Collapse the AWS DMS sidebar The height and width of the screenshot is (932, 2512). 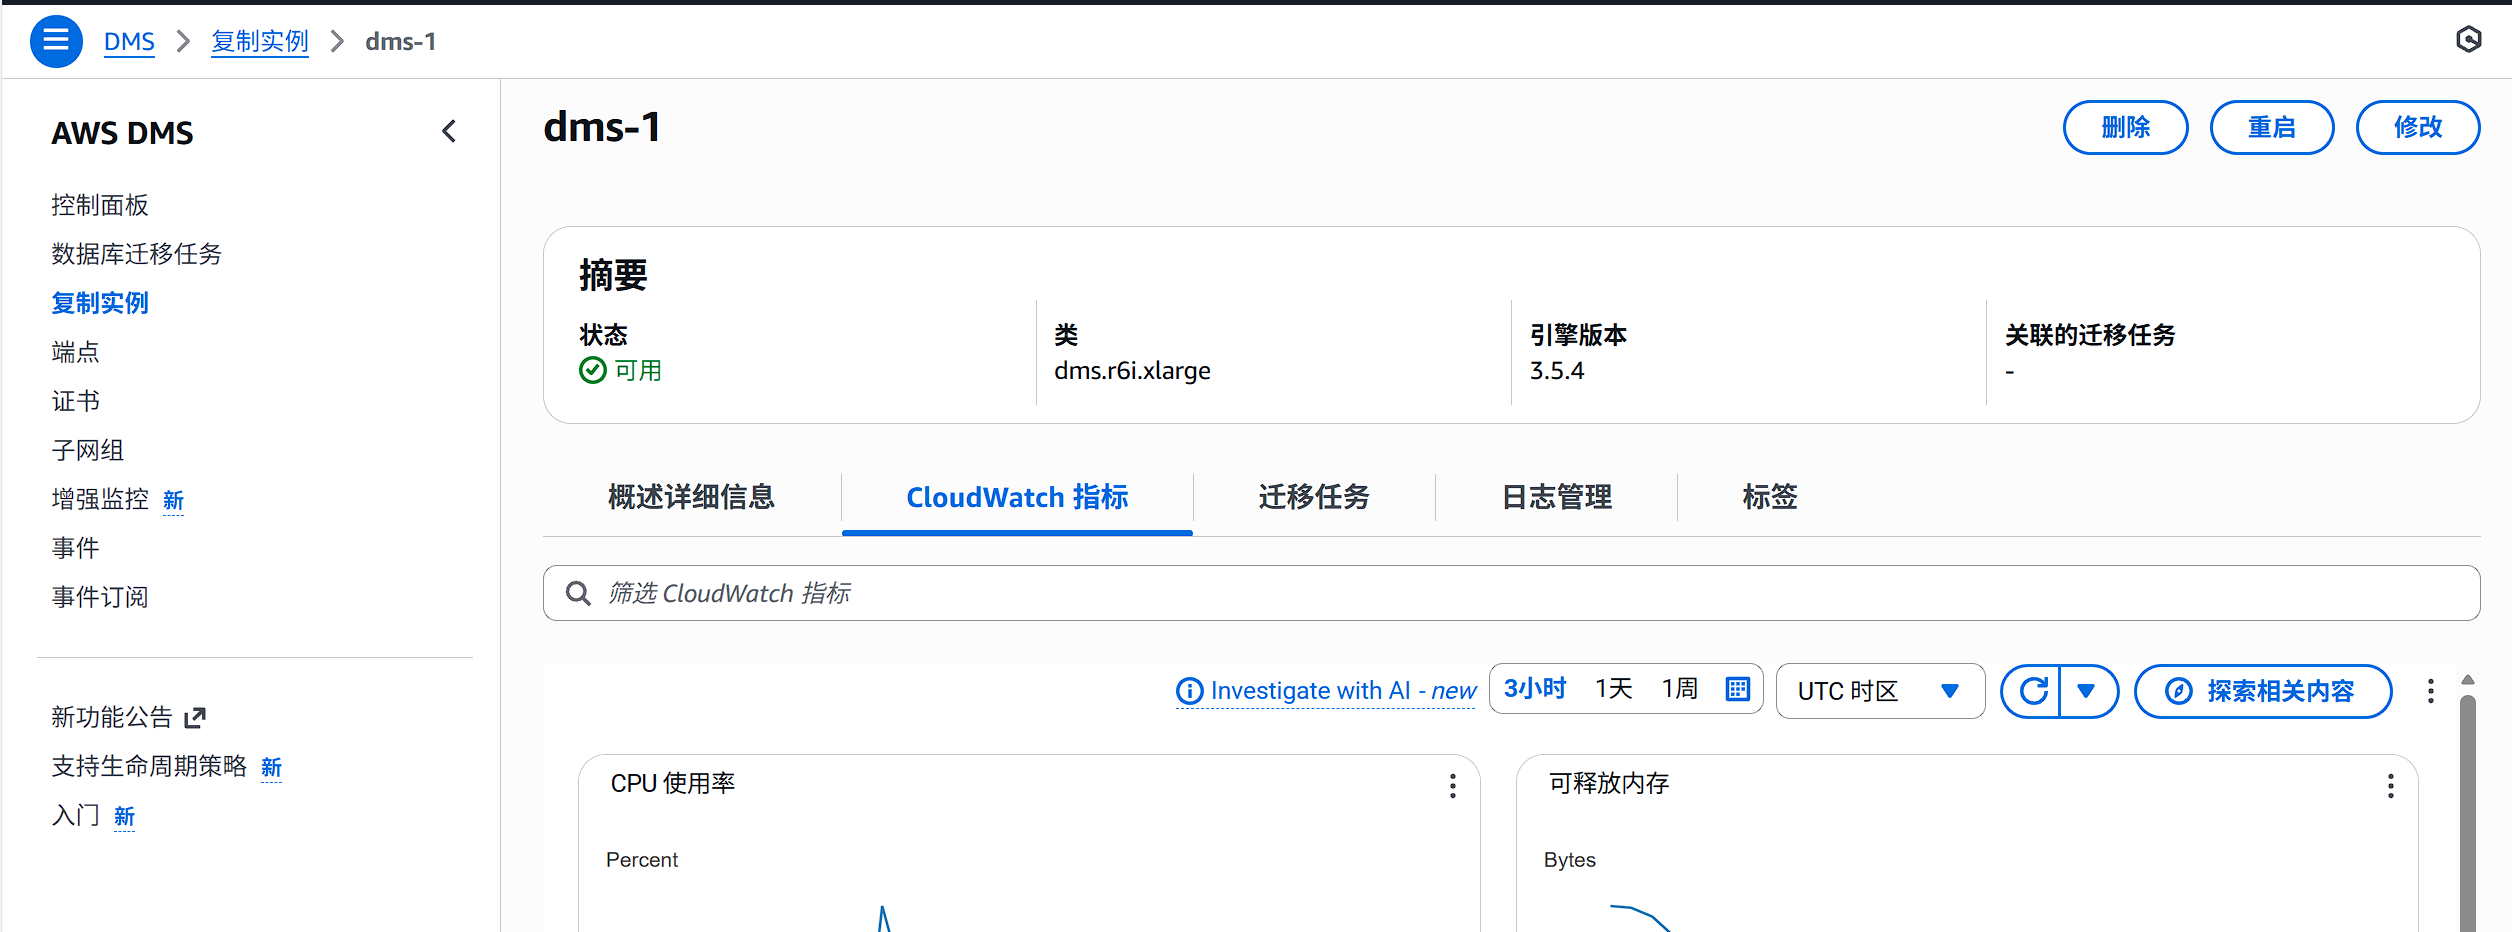coord(448,131)
